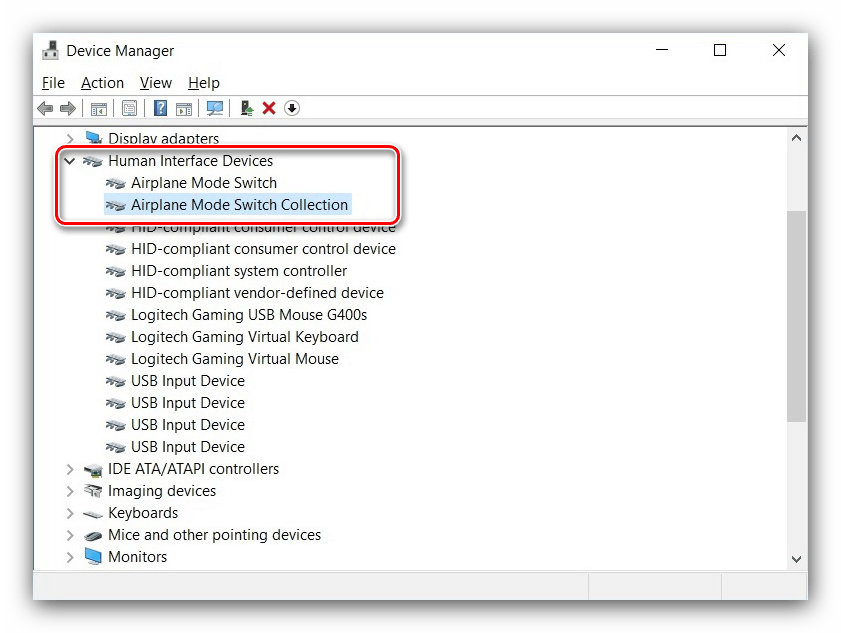Click the scrollbar down arrow
841x633 pixels.
796,559
